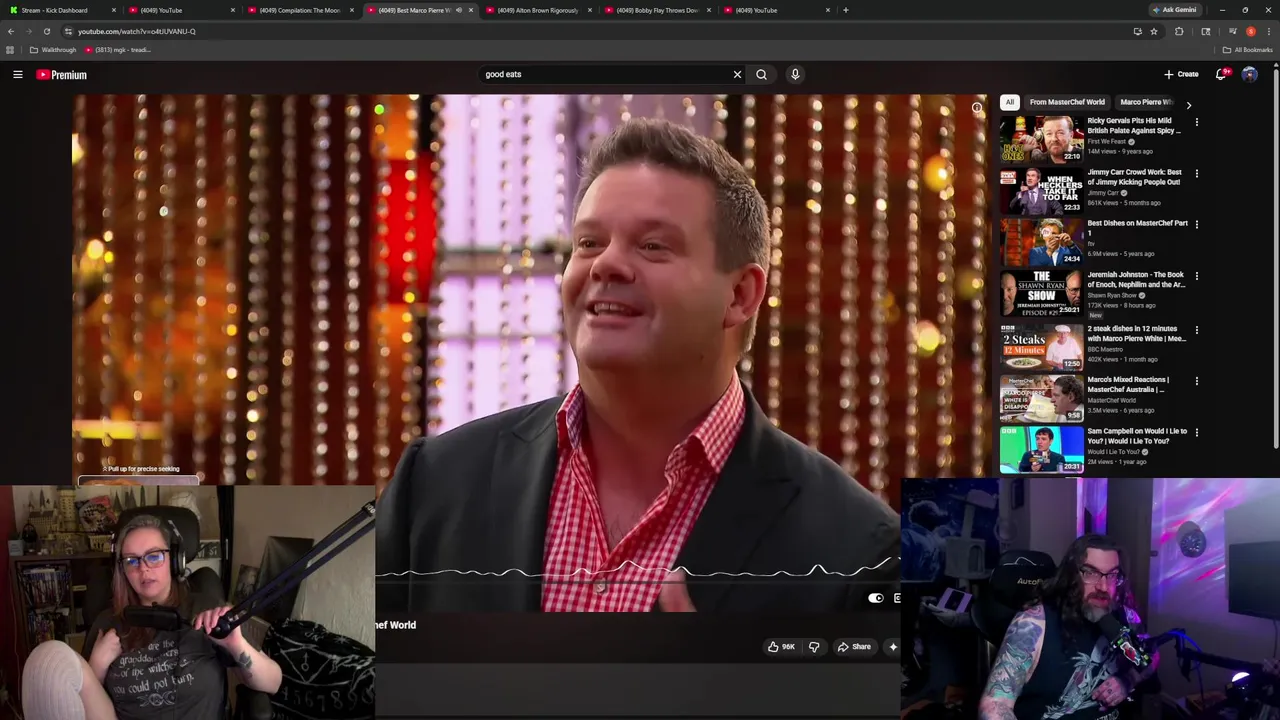Switch to Alton Brown Rigorously browser tab
This screenshot has width=1280, height=720.
point(538,10)
